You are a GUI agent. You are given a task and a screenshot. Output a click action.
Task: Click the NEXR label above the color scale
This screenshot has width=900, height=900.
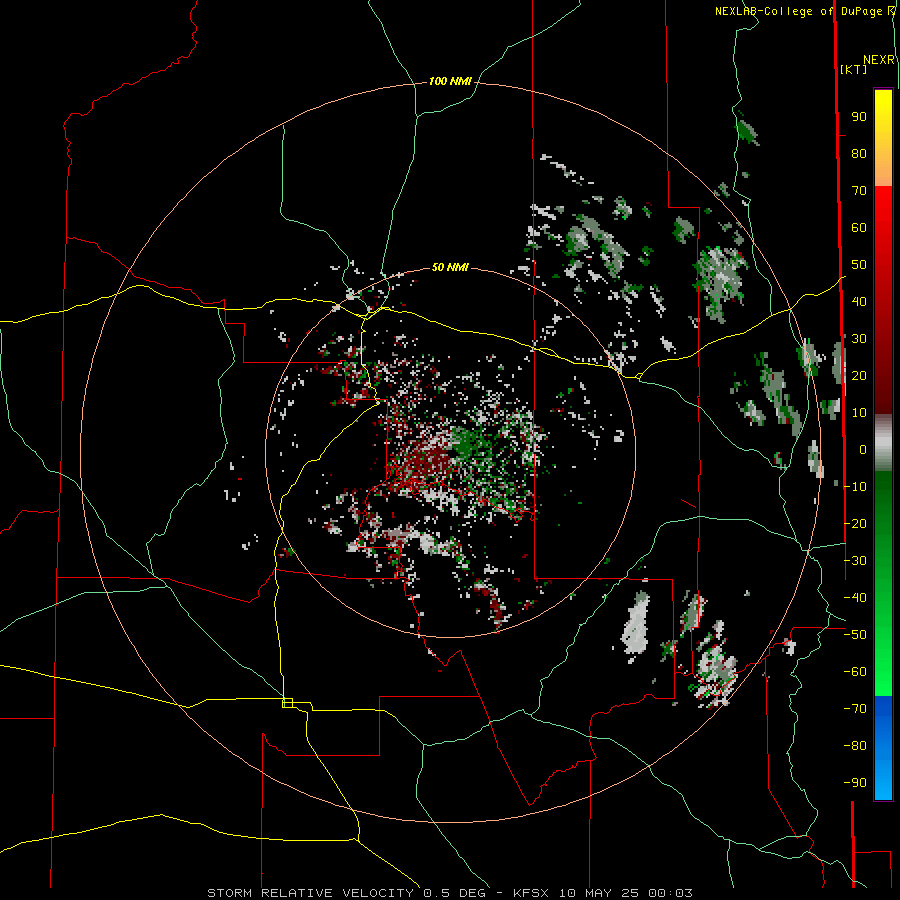(879, 60)
